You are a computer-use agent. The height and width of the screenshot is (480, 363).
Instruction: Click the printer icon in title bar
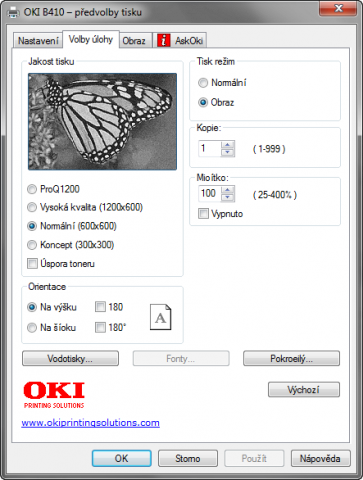tap(14, 12)
